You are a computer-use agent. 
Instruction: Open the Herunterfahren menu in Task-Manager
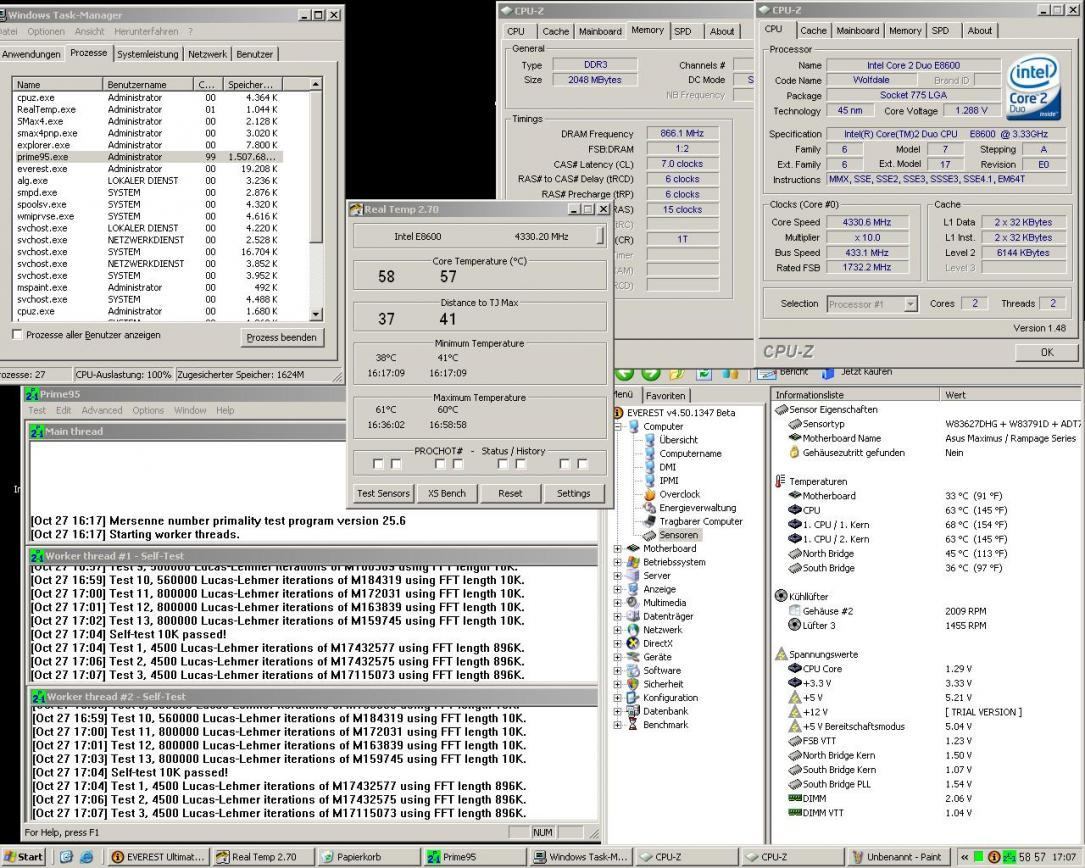click(x=146, y=32)
